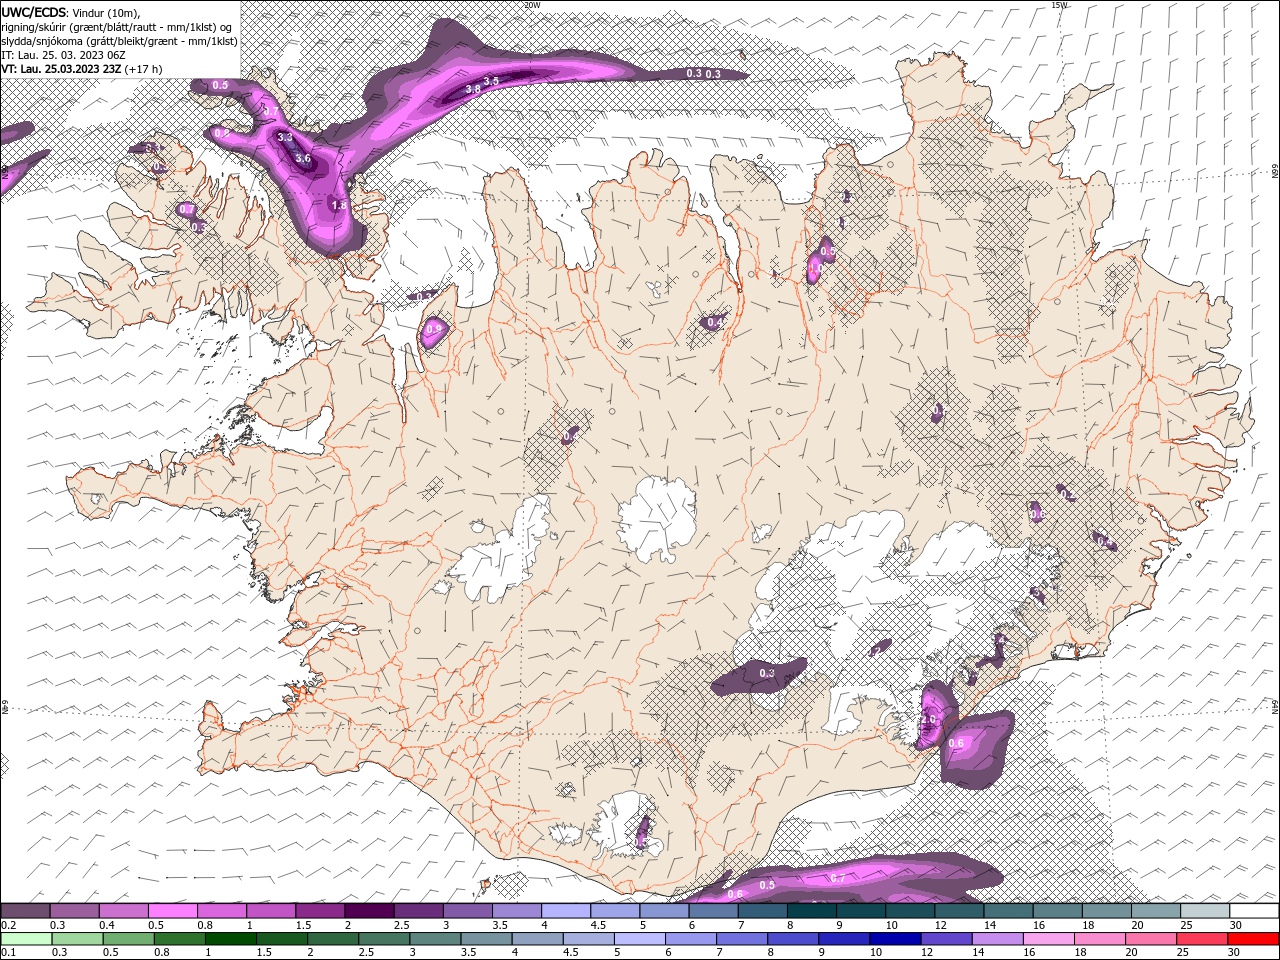Select bottom legend swatch between 5 and 6
The image size is (1280, 960).
[x=639, y=939]
